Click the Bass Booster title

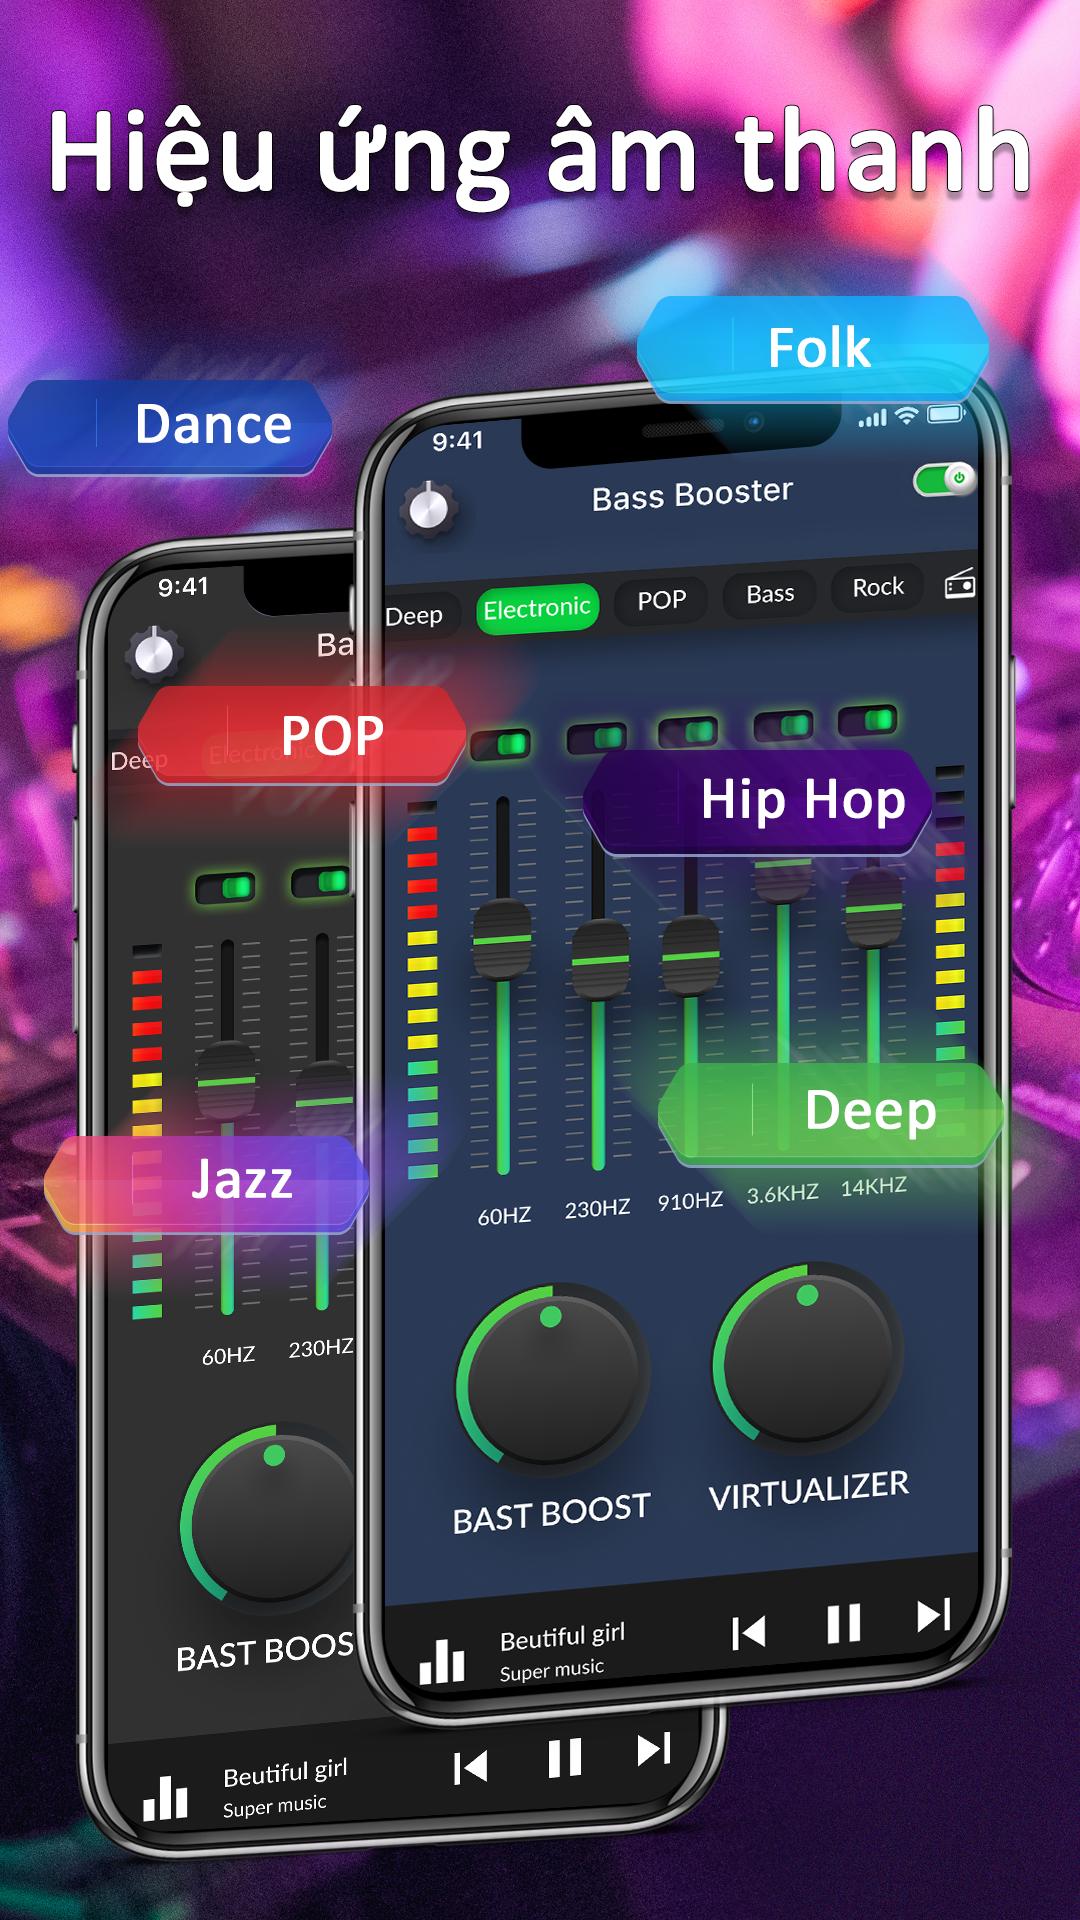(x=692, y=495)
